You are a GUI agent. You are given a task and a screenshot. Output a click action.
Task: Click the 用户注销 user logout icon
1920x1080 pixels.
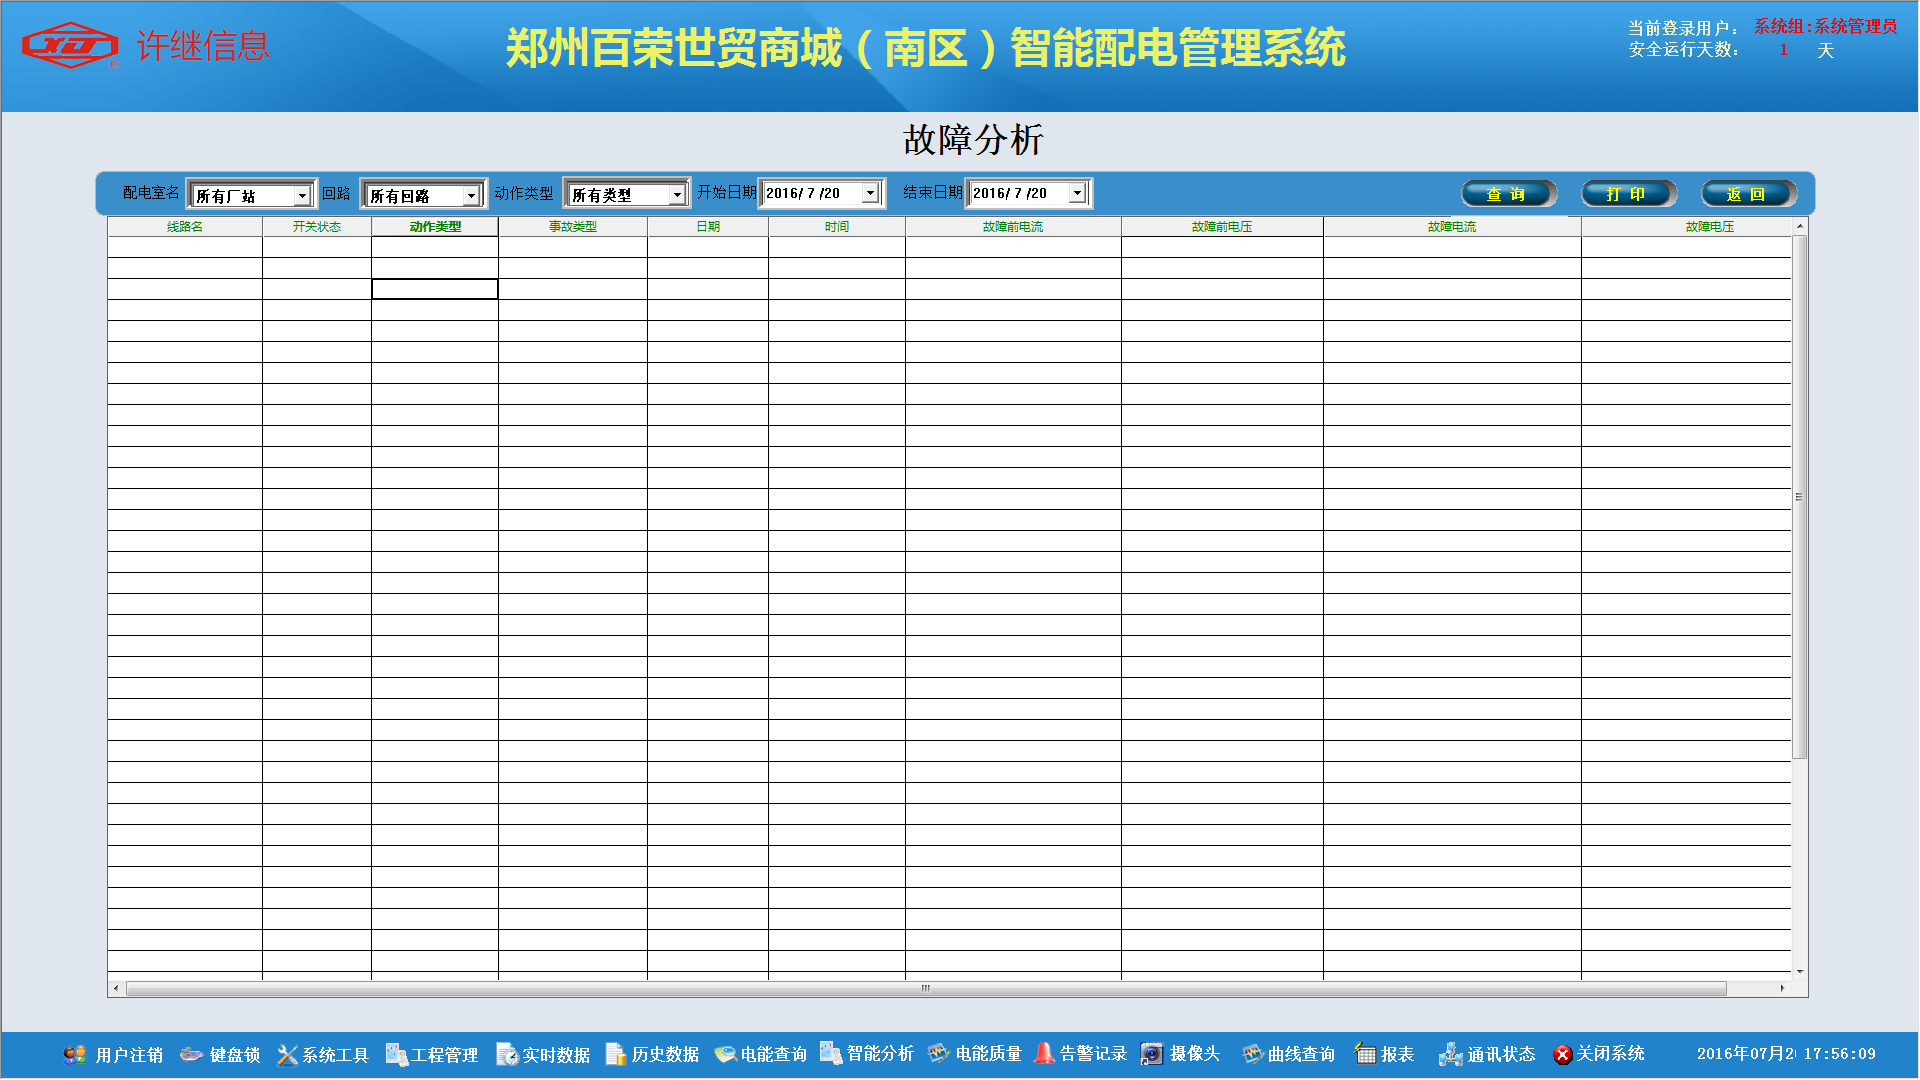[74, 1054]
